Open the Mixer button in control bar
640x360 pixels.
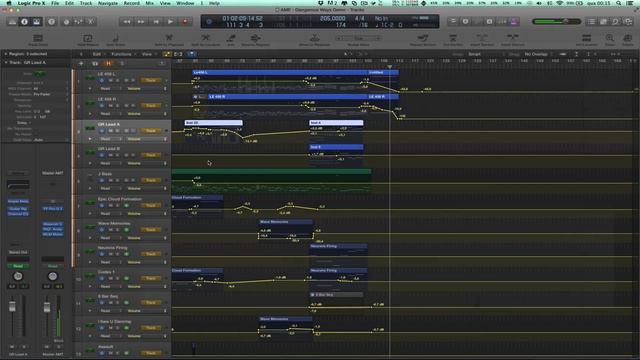tap(78, 21)
